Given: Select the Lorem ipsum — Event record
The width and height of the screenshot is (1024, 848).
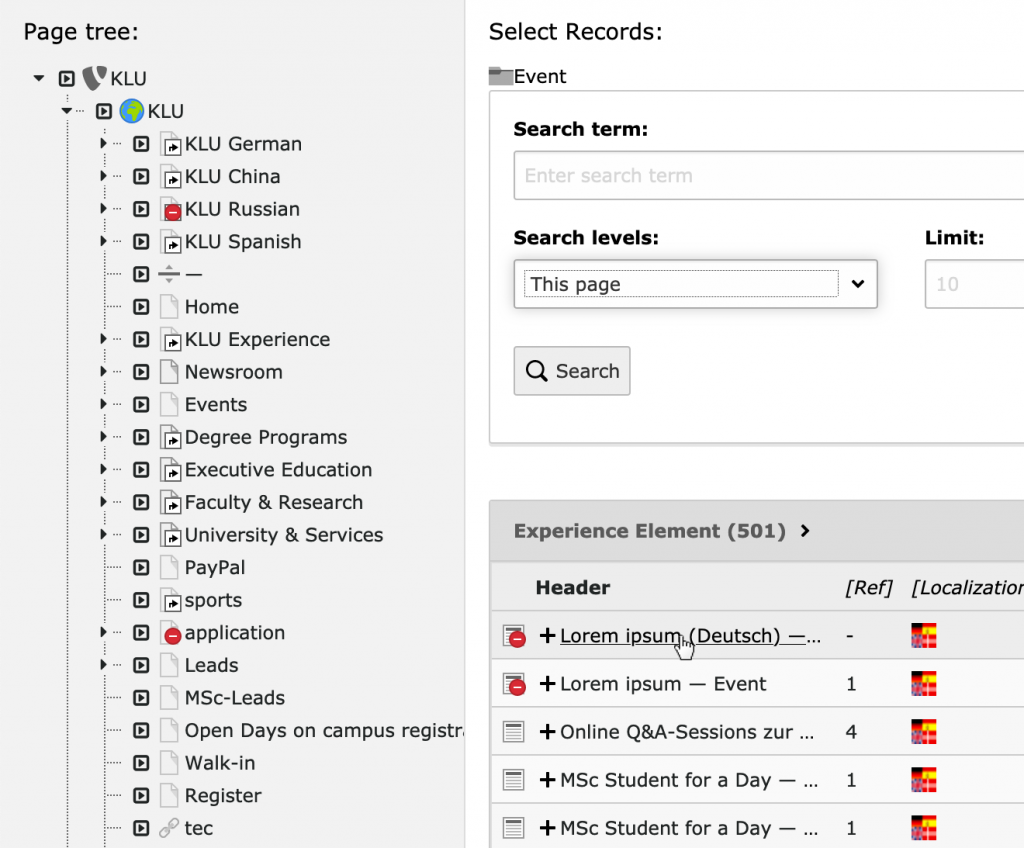Looking at the screenshot, I should click(x=663, y=684).
